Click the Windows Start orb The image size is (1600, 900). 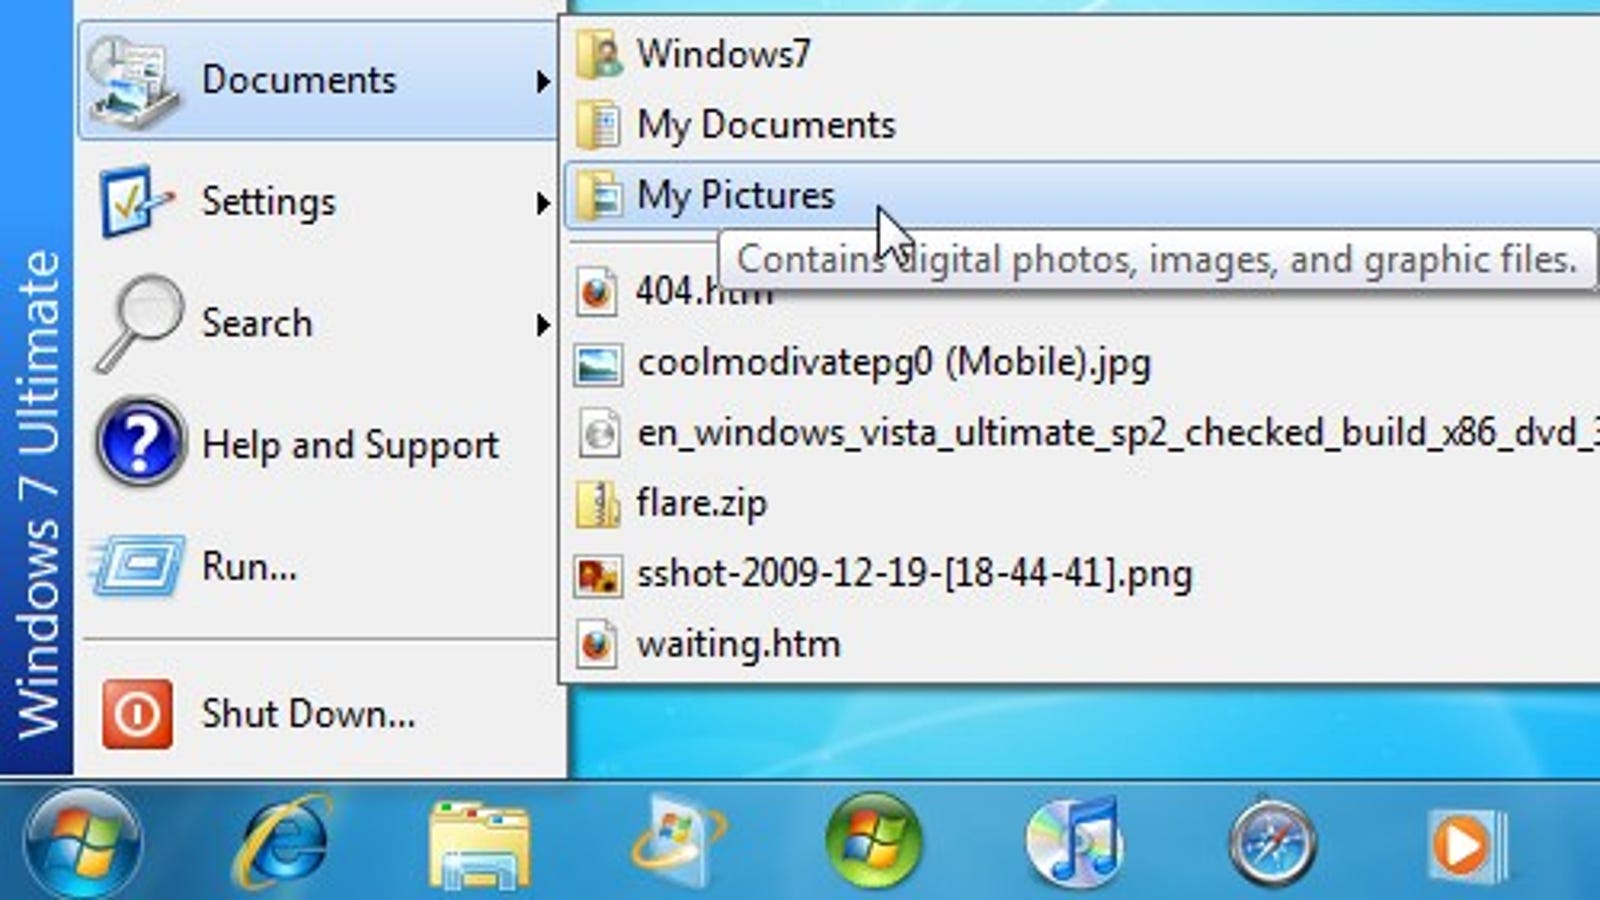tap(82, 843)
